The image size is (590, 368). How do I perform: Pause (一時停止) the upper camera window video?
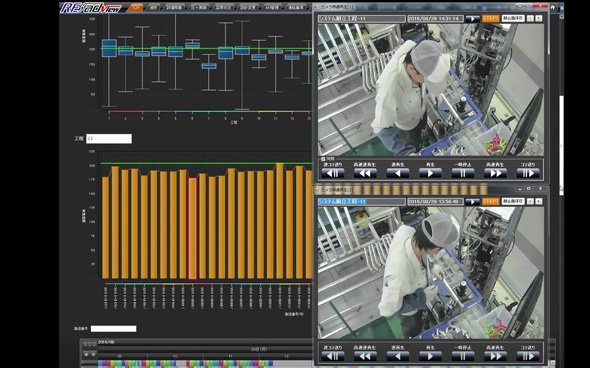[x=463, y=173]
